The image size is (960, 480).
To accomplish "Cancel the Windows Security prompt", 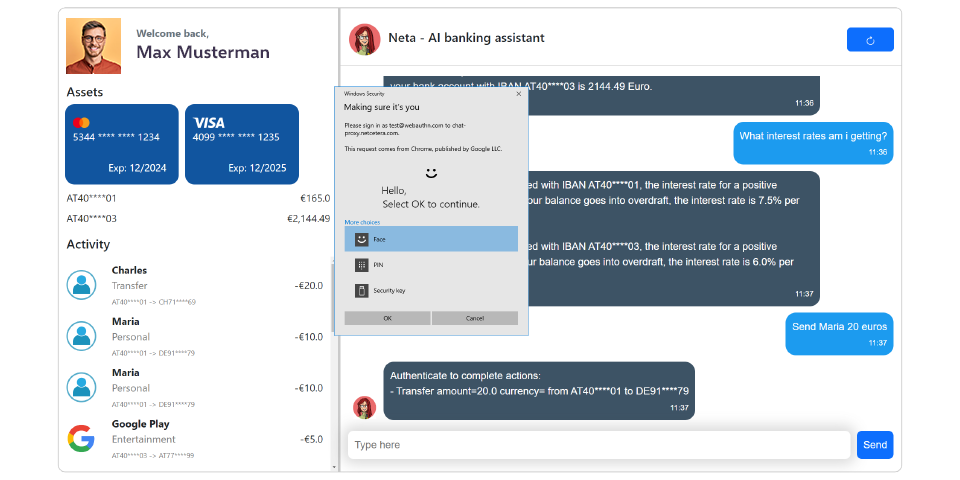I will click(475, 318).
